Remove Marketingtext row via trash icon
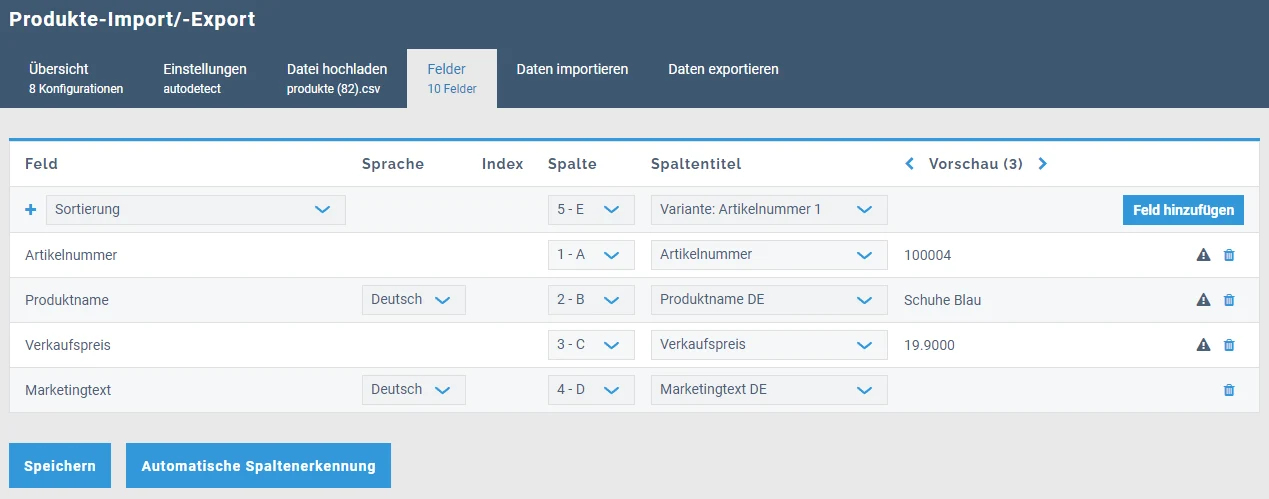 (1229, 390)
